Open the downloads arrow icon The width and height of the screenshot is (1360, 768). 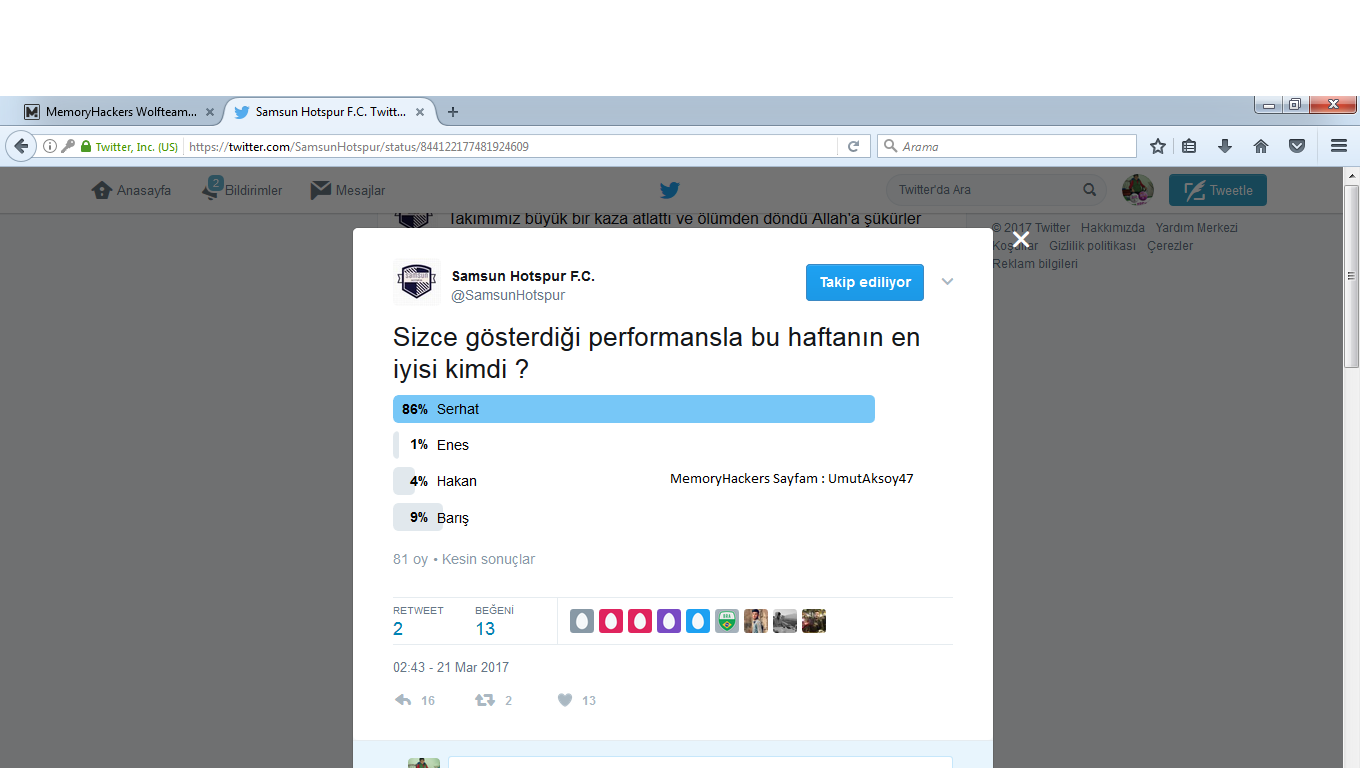click(1225, 146)
